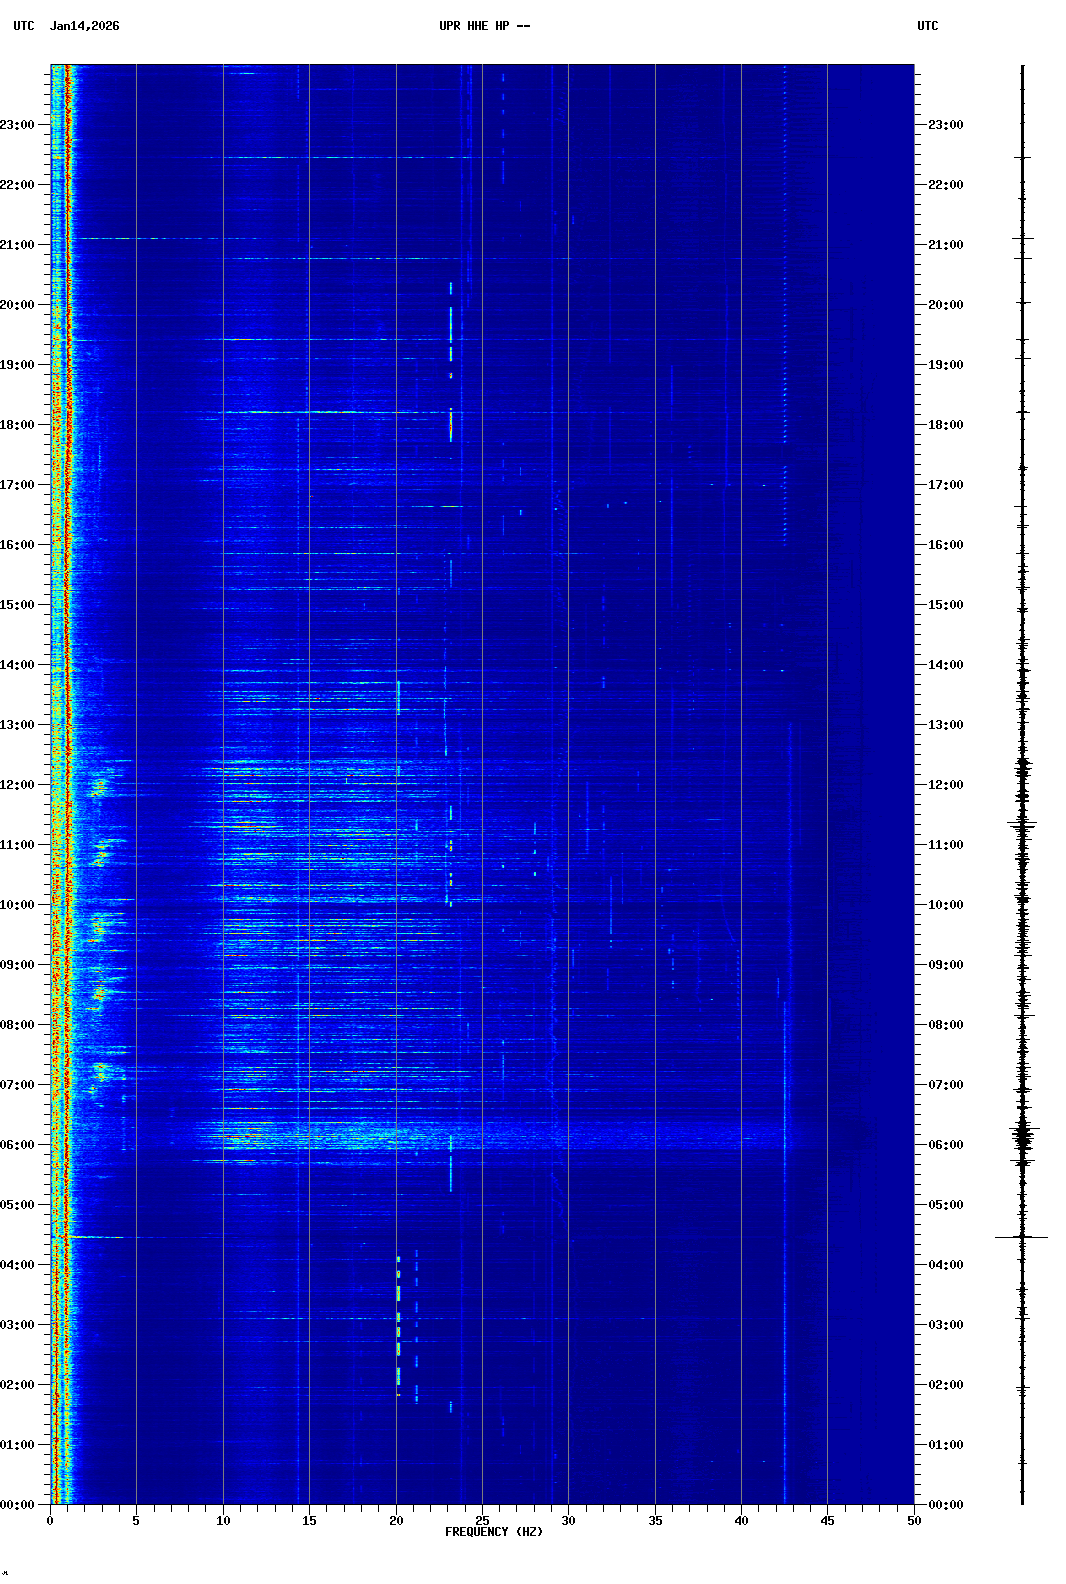The image size is (1066, 1584).
Task: Click the yellow 20 Hz tone near 03:00
Action: pyautogui.click(x=398, y=1320)
